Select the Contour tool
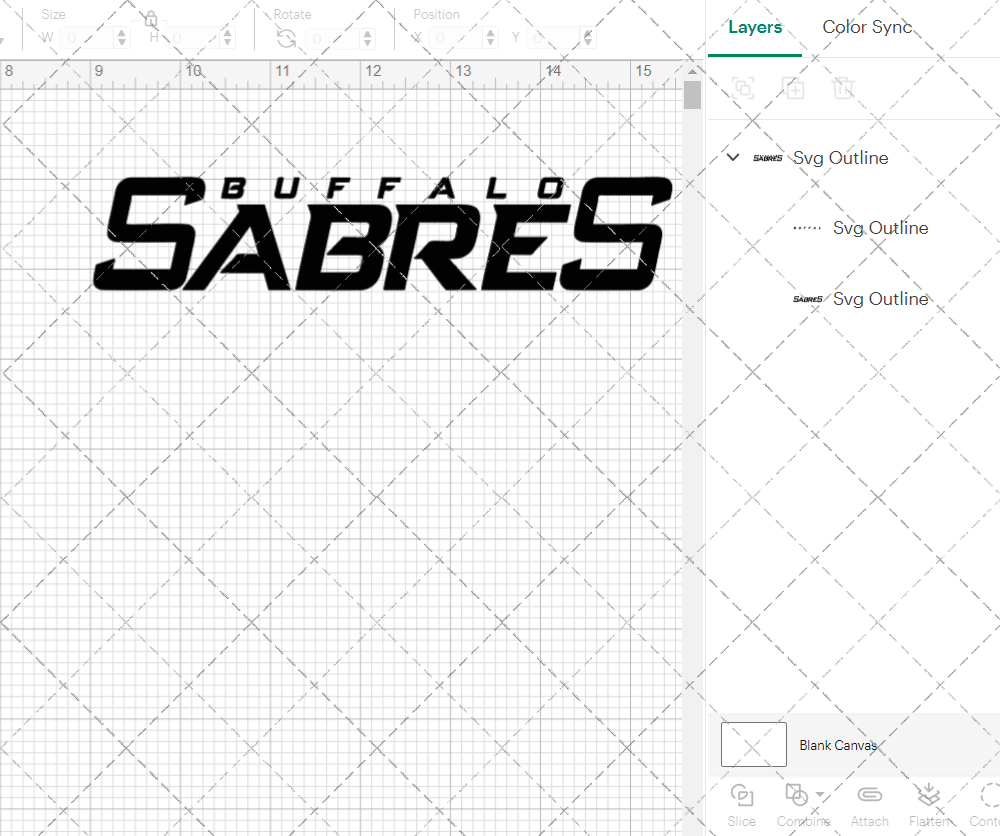The height and width of the screenshot is (836, 1000). click(x=990, y=797)
